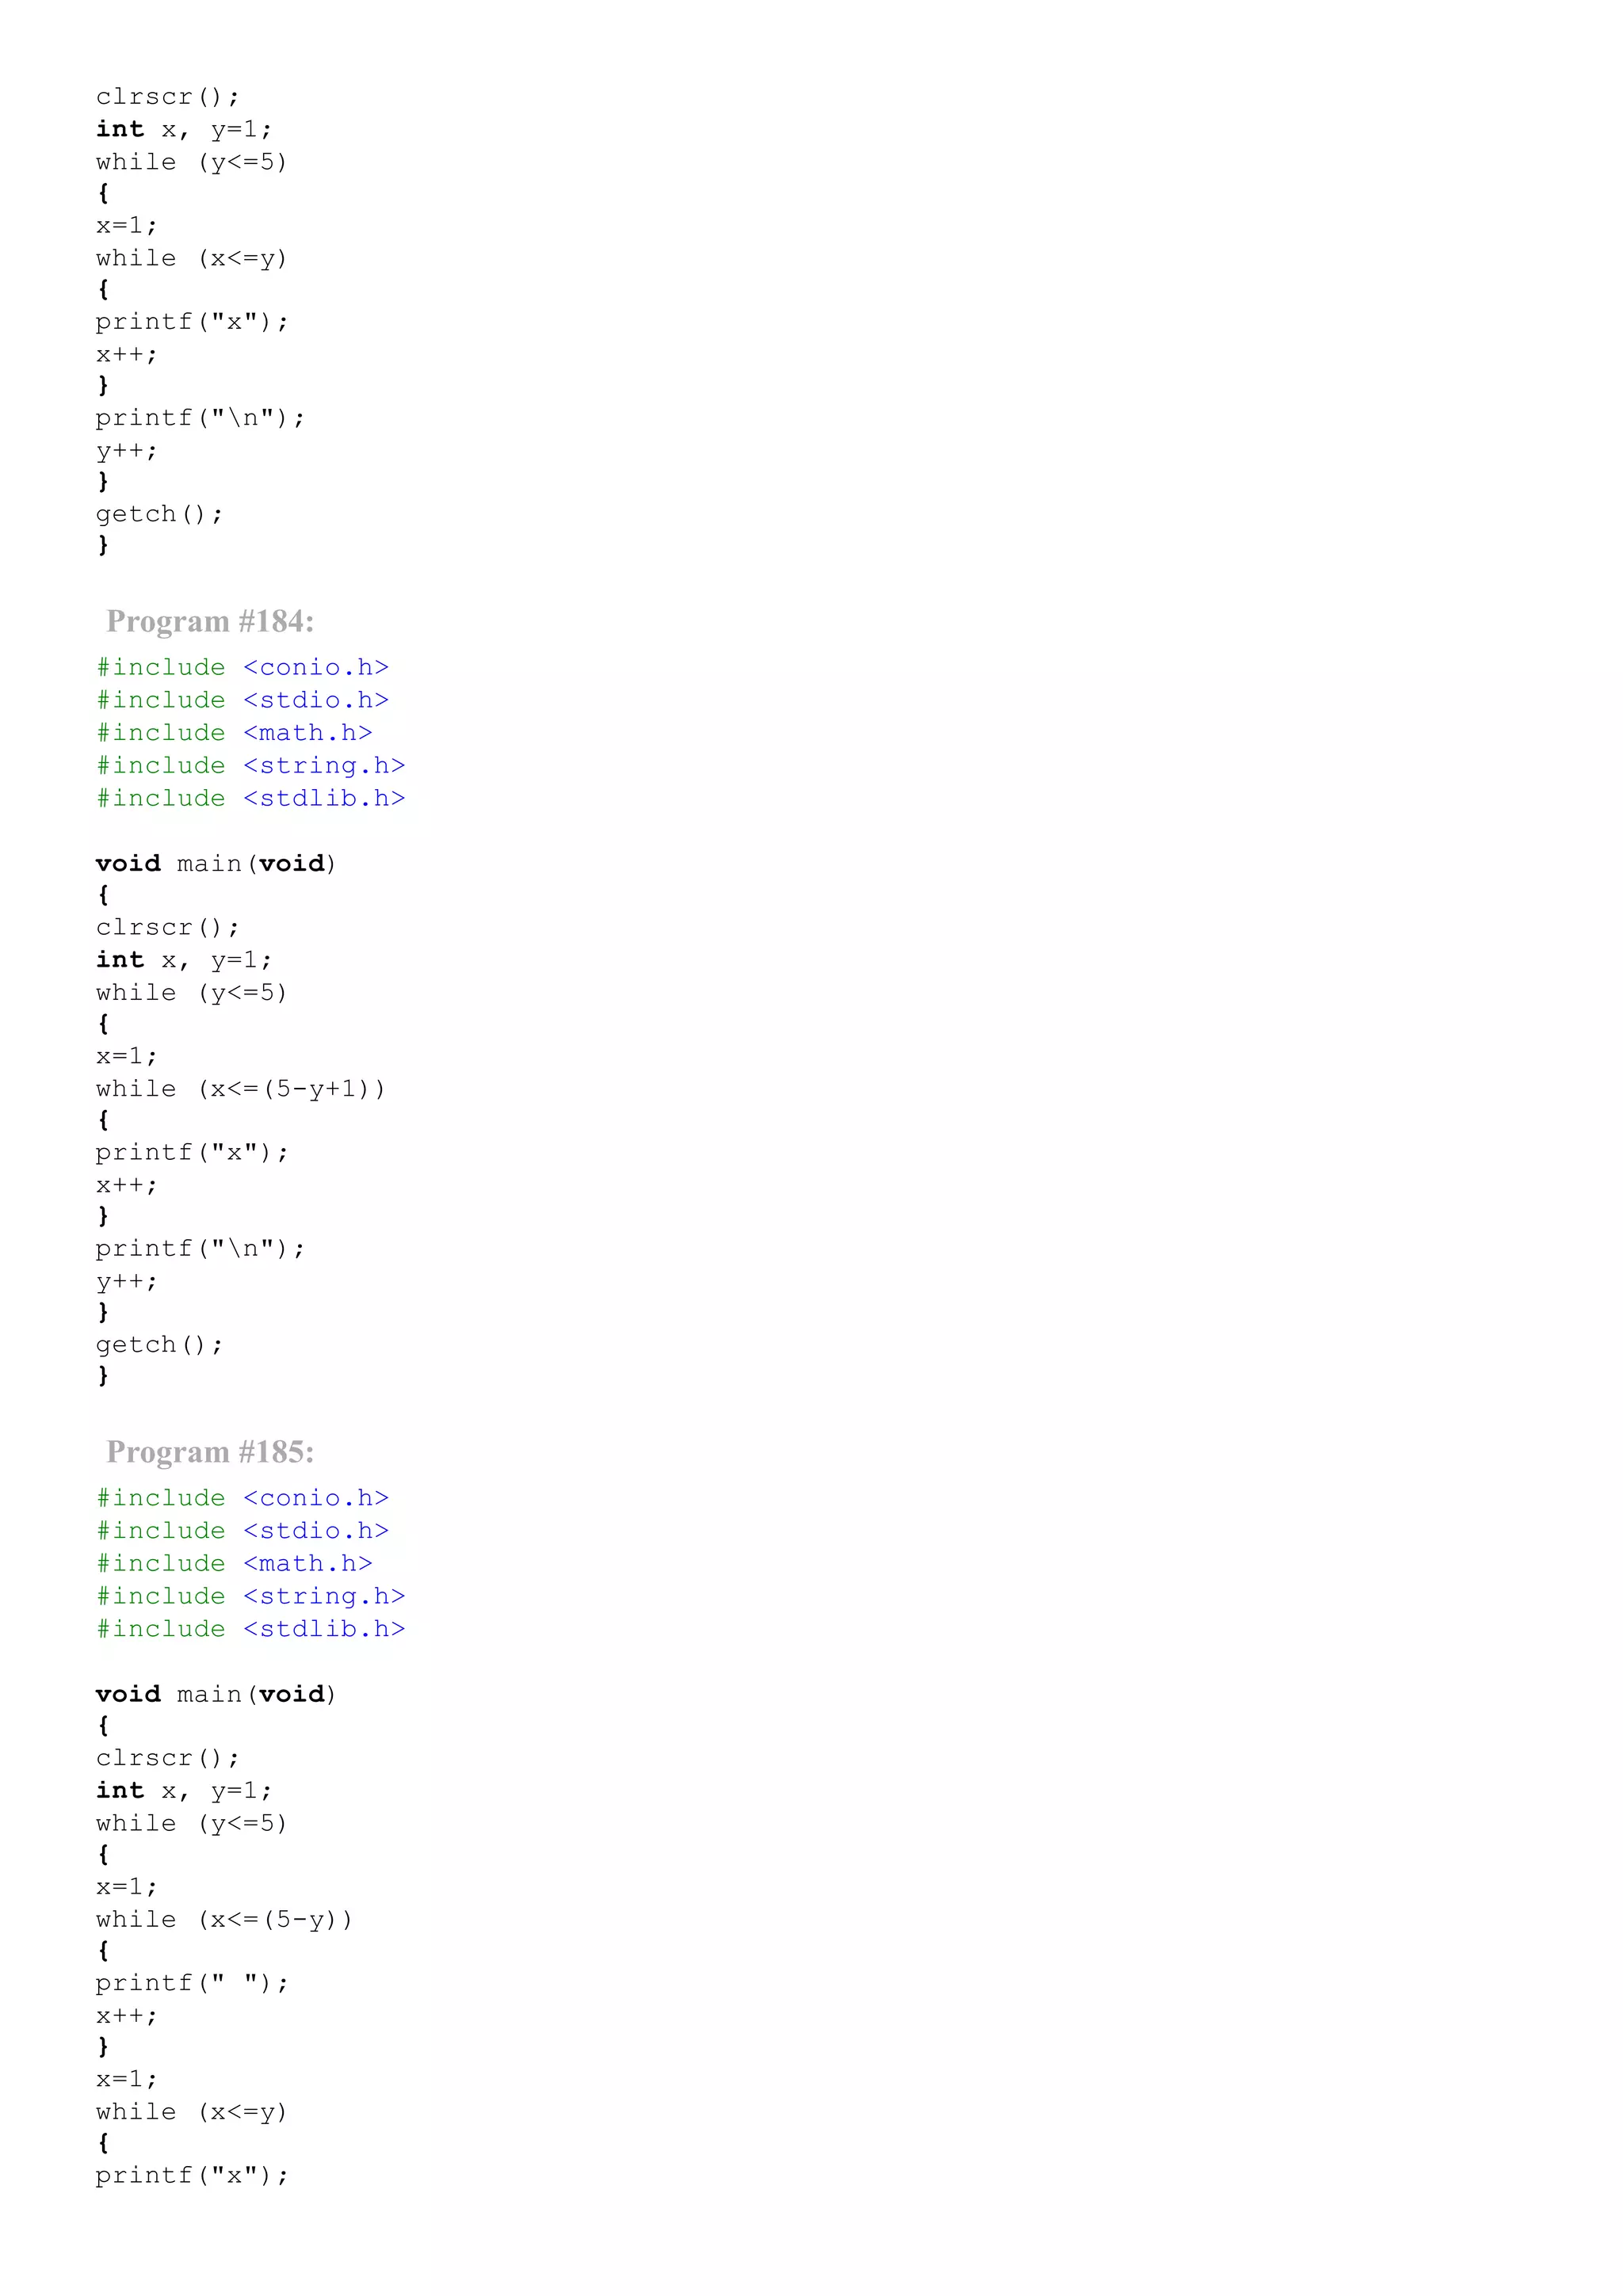Click "getch();" in Program #184
Viewport: 1623px width, 2296px height.
tap(160, 1345)
